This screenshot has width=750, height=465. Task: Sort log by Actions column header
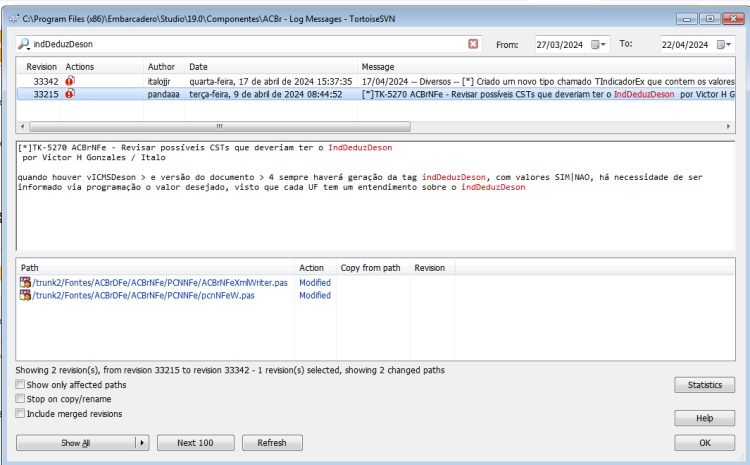click(x=102, y=67)
